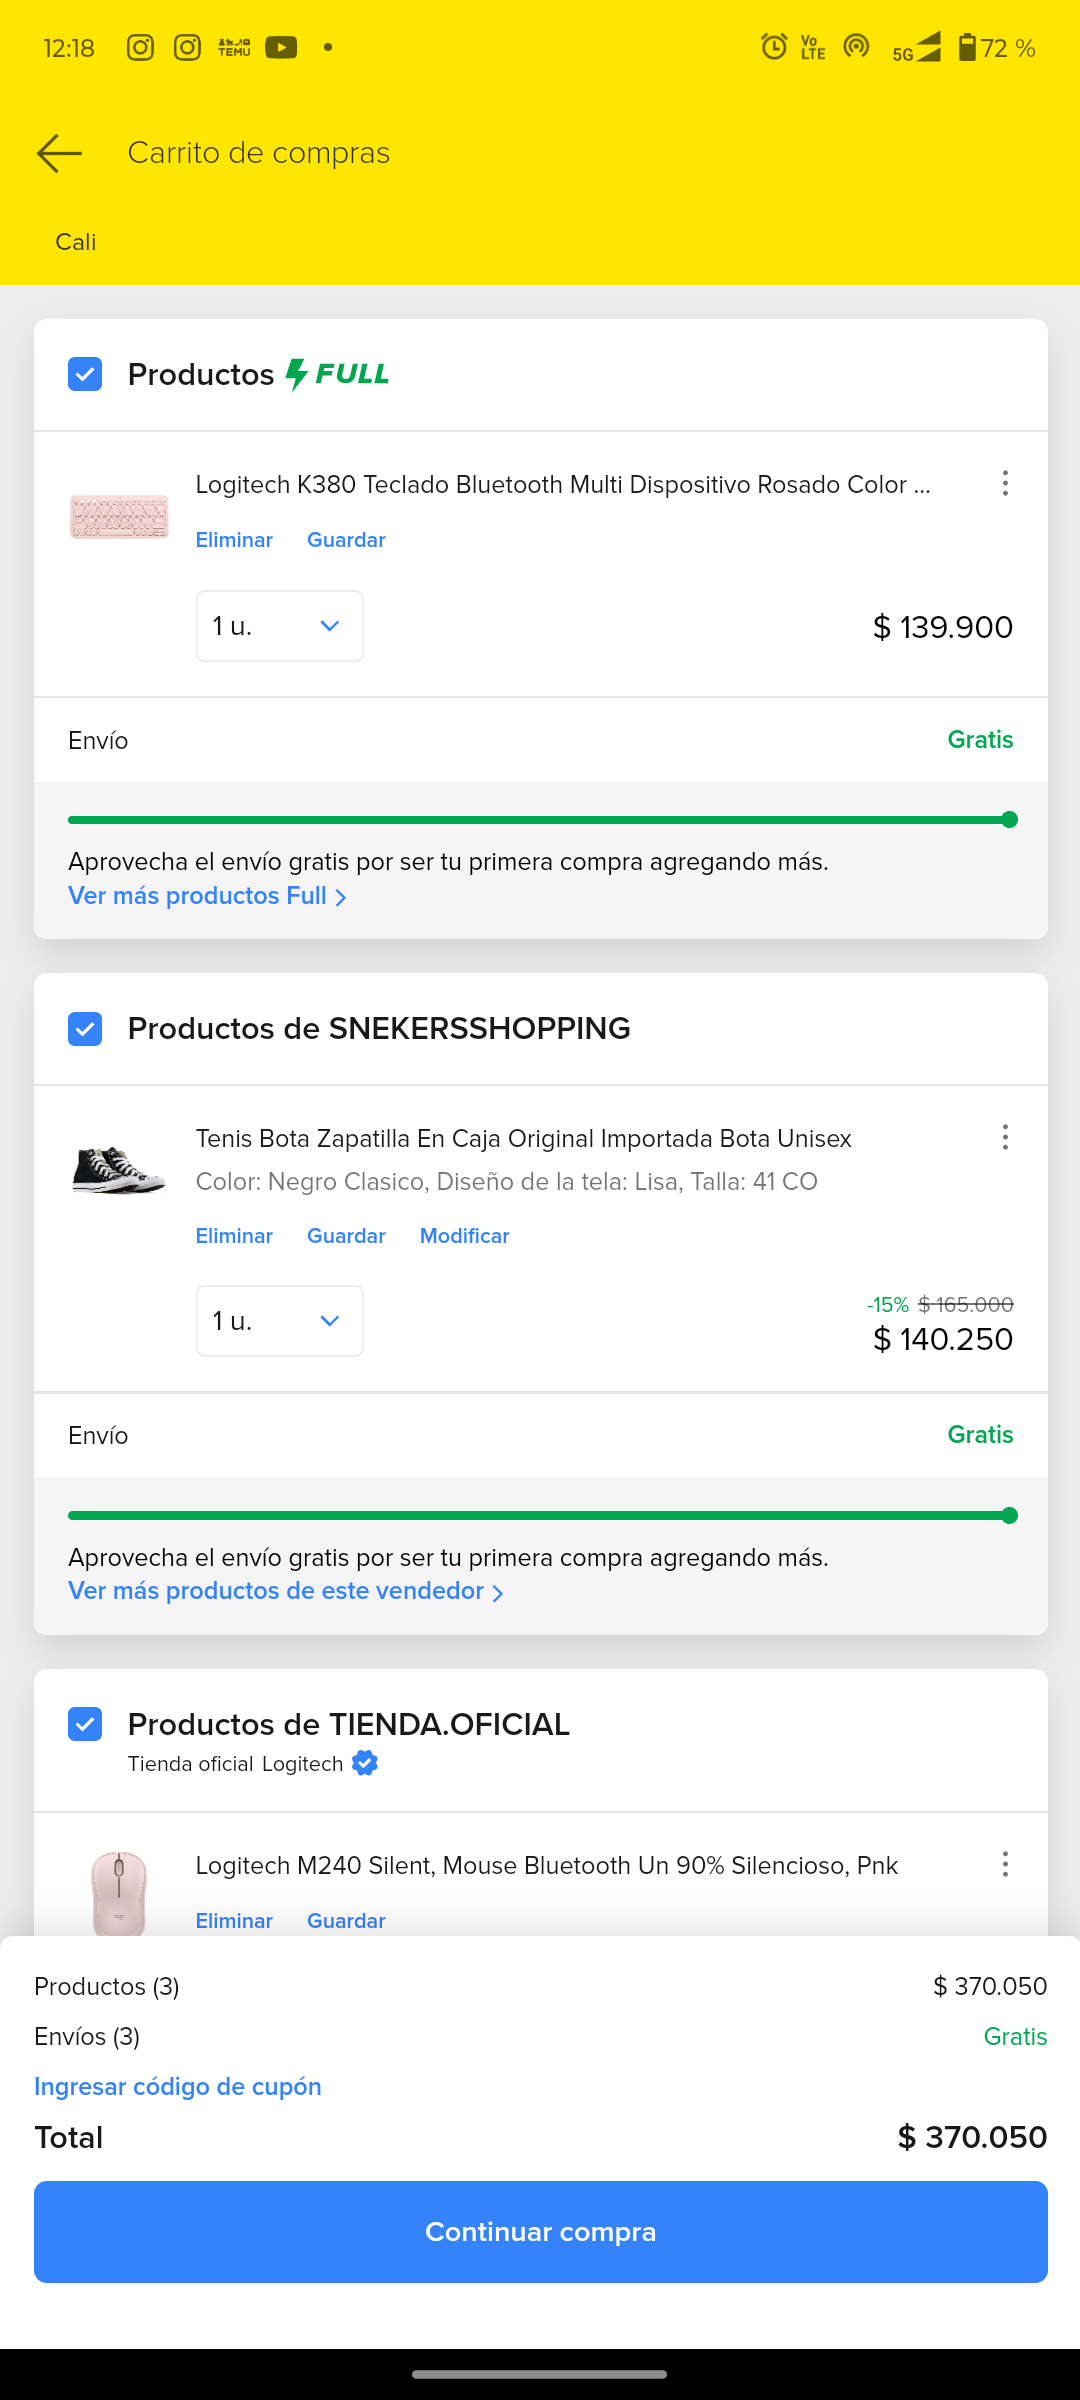This screenshot has height=2400, width=1080.
Task: Tap the FULL free shipping progress bar
Action: (541, 820)
